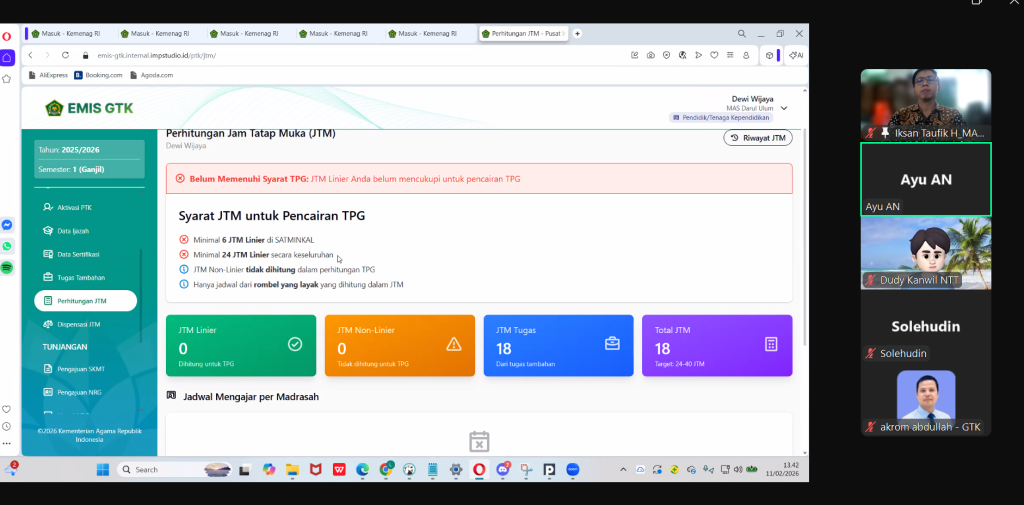Viewport: 1024px width, 505px height.
Task: Expand the Dewi Wijaya profile dropdown
Action: [784, 108]
